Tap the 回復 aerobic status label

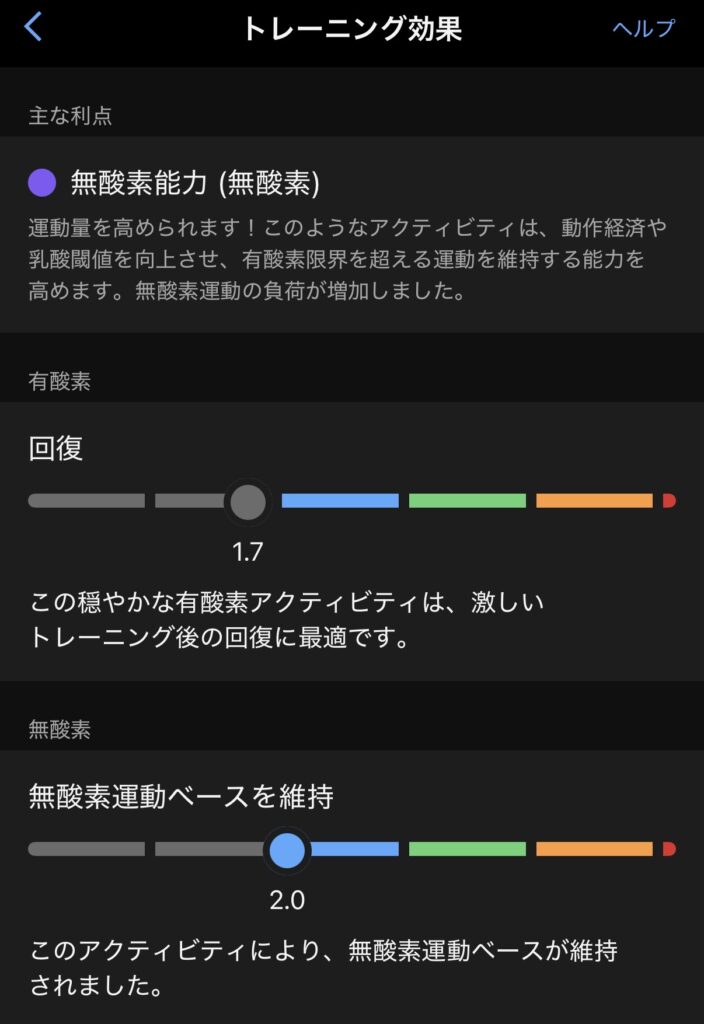click(56, 447)
